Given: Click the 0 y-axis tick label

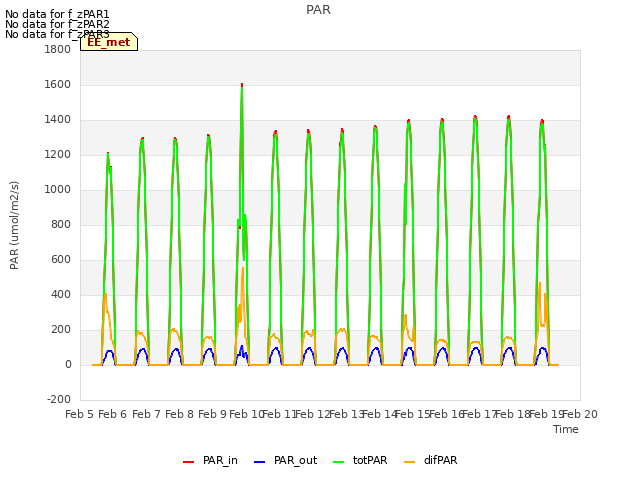Looking at the screenshot, I should coord(68,365).
